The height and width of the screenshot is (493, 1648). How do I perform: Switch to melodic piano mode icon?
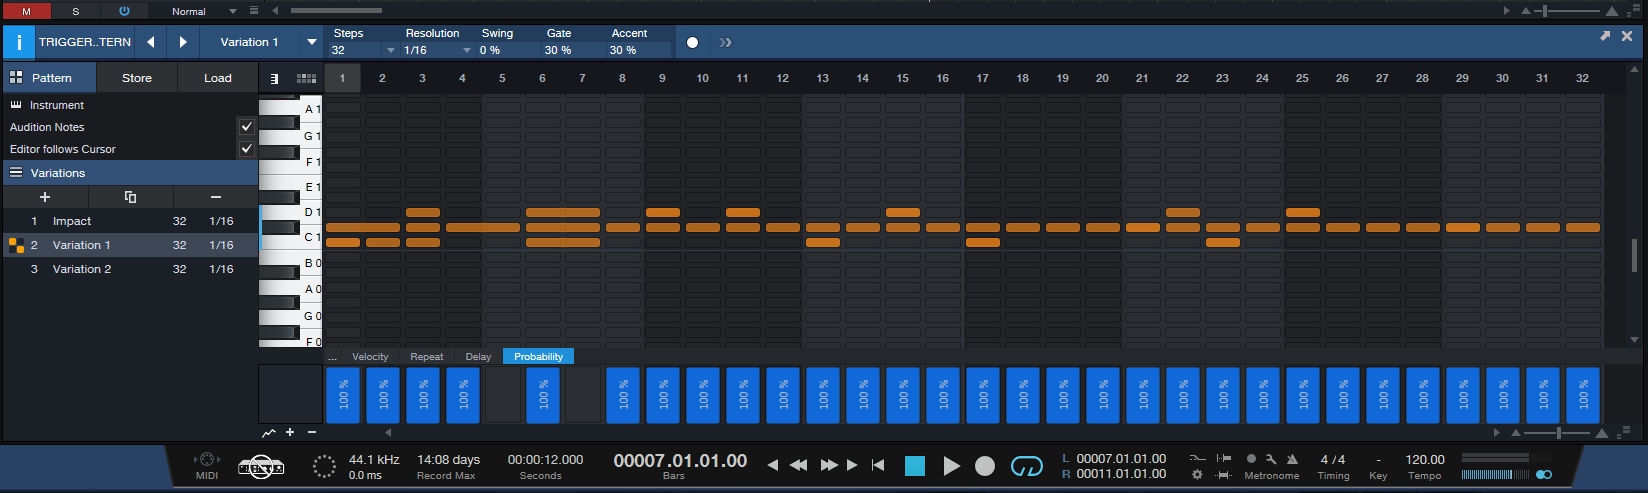[x=274, y=78]
